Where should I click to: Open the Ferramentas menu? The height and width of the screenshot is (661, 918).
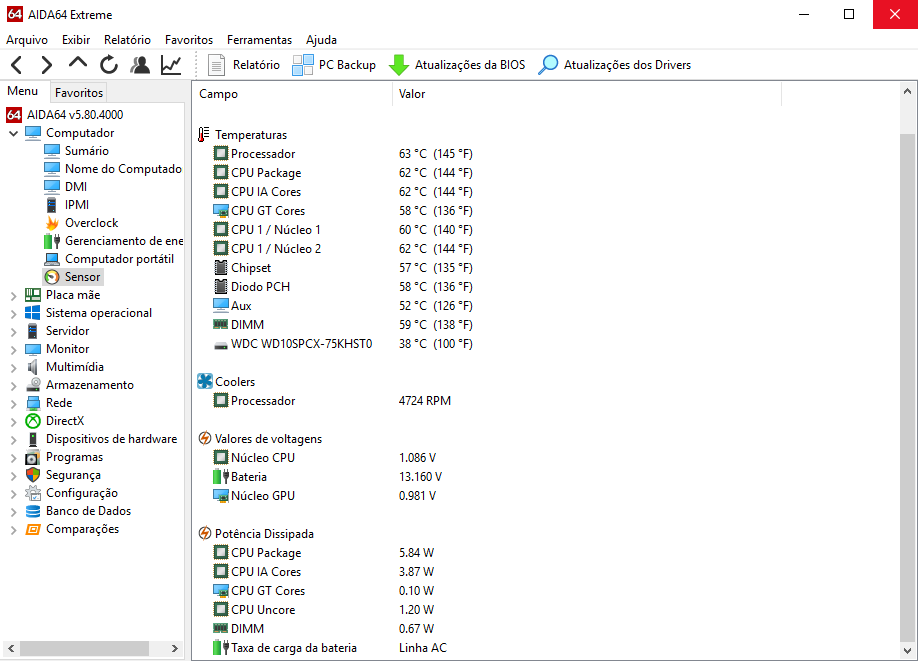tap(259, 40)
